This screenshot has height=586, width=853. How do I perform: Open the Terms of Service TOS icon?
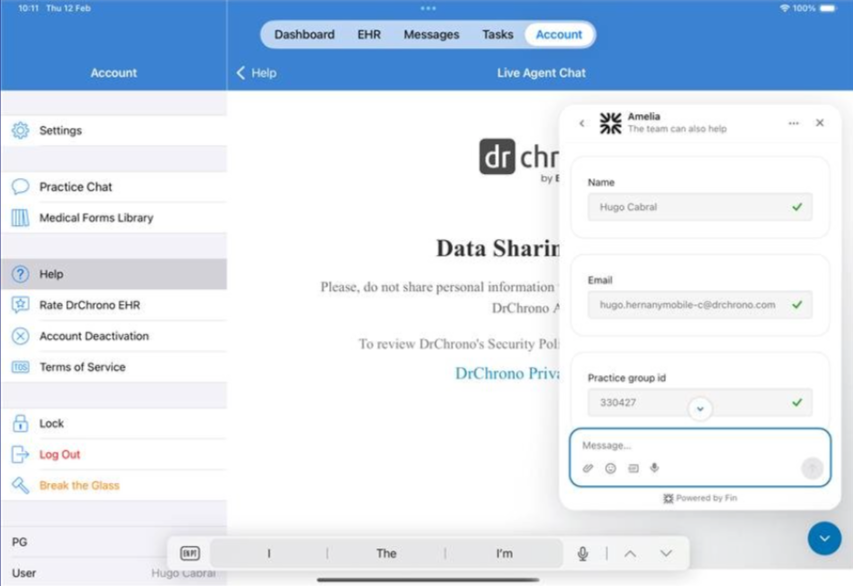tap(20, 367)
